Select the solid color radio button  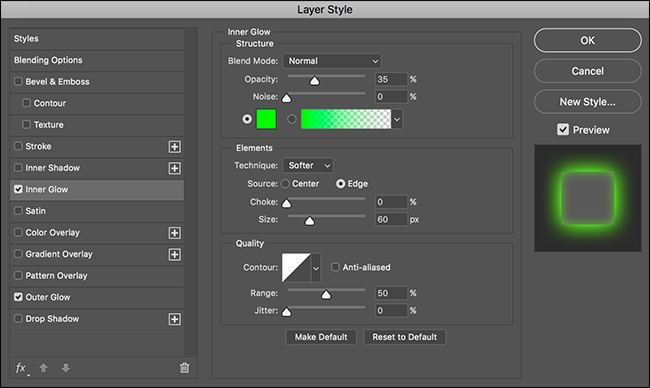pyautogui.click(x=247, y=119)
